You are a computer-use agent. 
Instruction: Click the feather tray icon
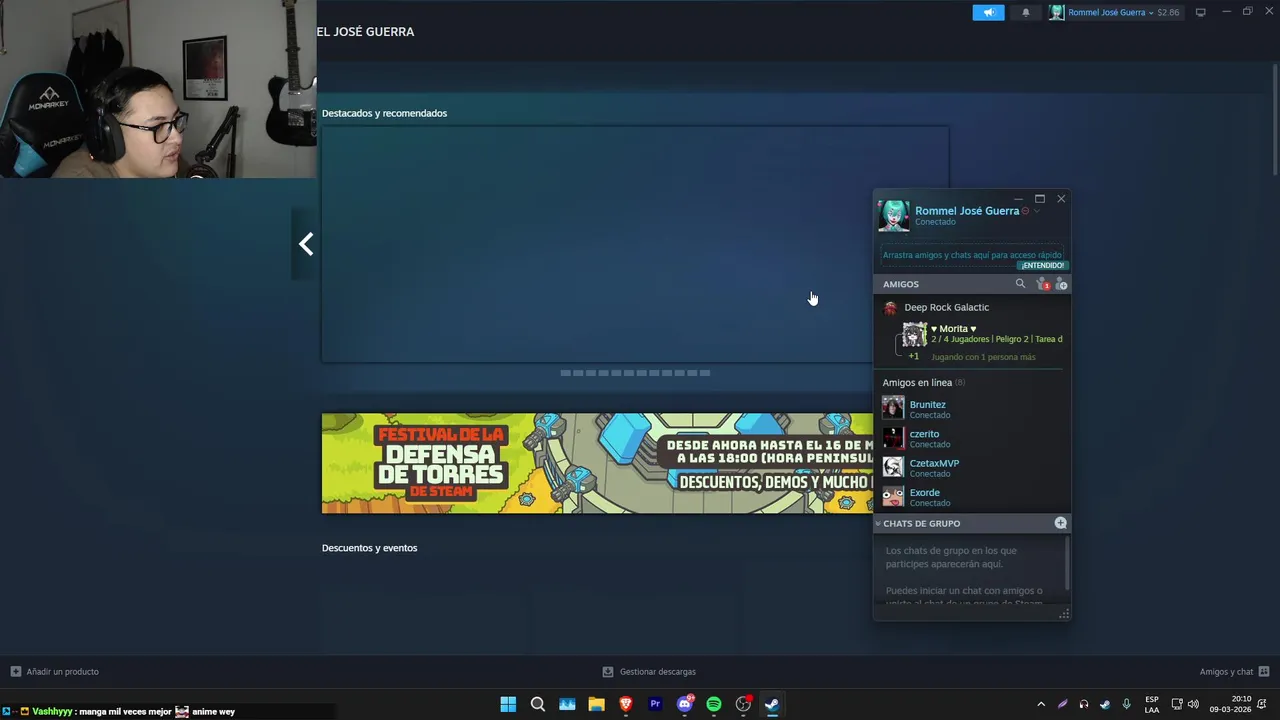pos(1063,704)
